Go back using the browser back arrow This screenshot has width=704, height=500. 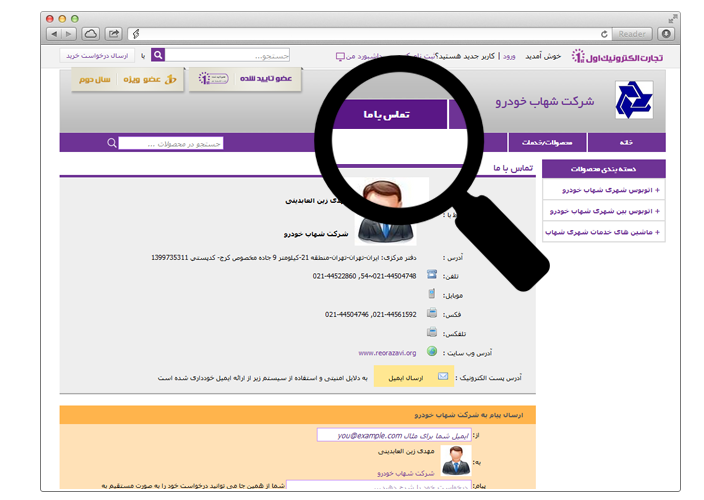point(54,34)
